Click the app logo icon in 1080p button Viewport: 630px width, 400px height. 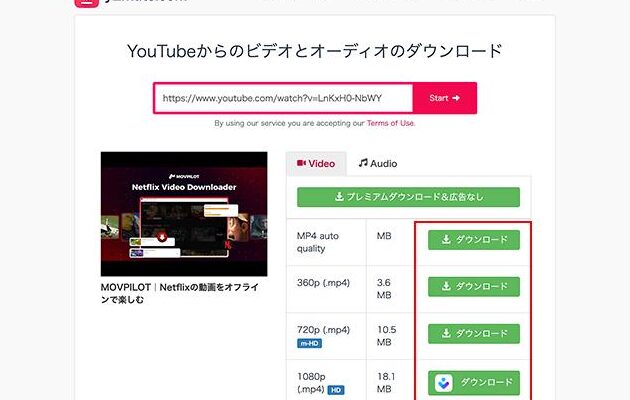point(444,383)
